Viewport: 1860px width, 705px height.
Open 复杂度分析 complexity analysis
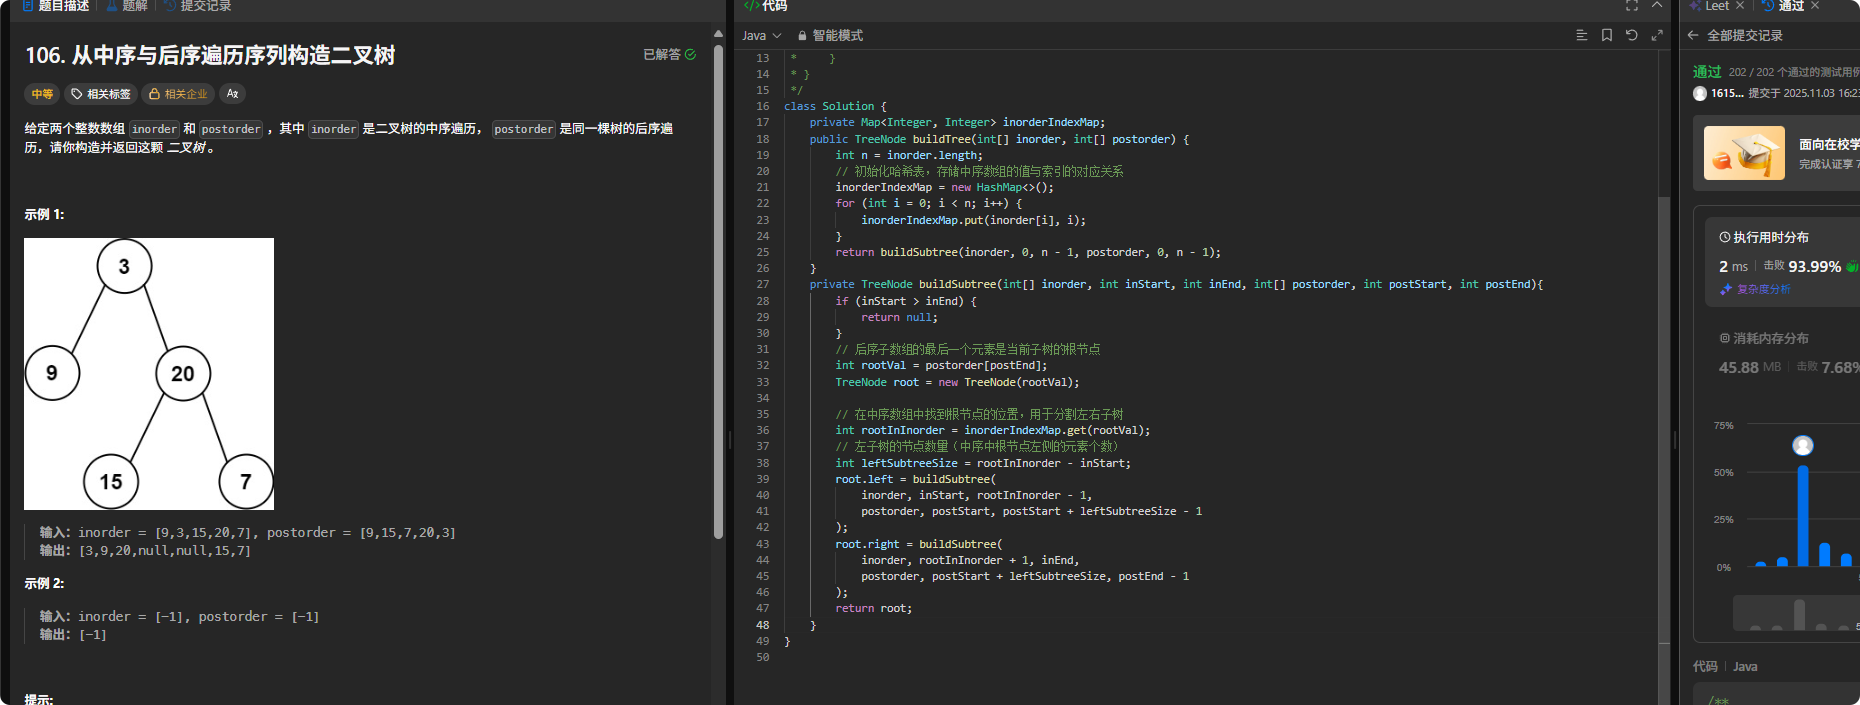coord(1755,289)
